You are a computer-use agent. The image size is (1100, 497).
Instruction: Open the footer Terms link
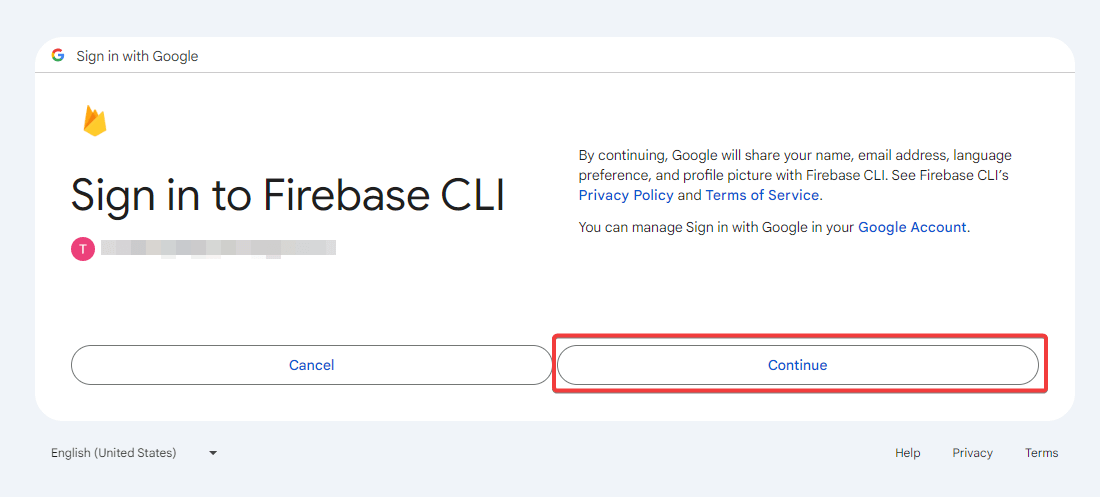(1041, 453)
